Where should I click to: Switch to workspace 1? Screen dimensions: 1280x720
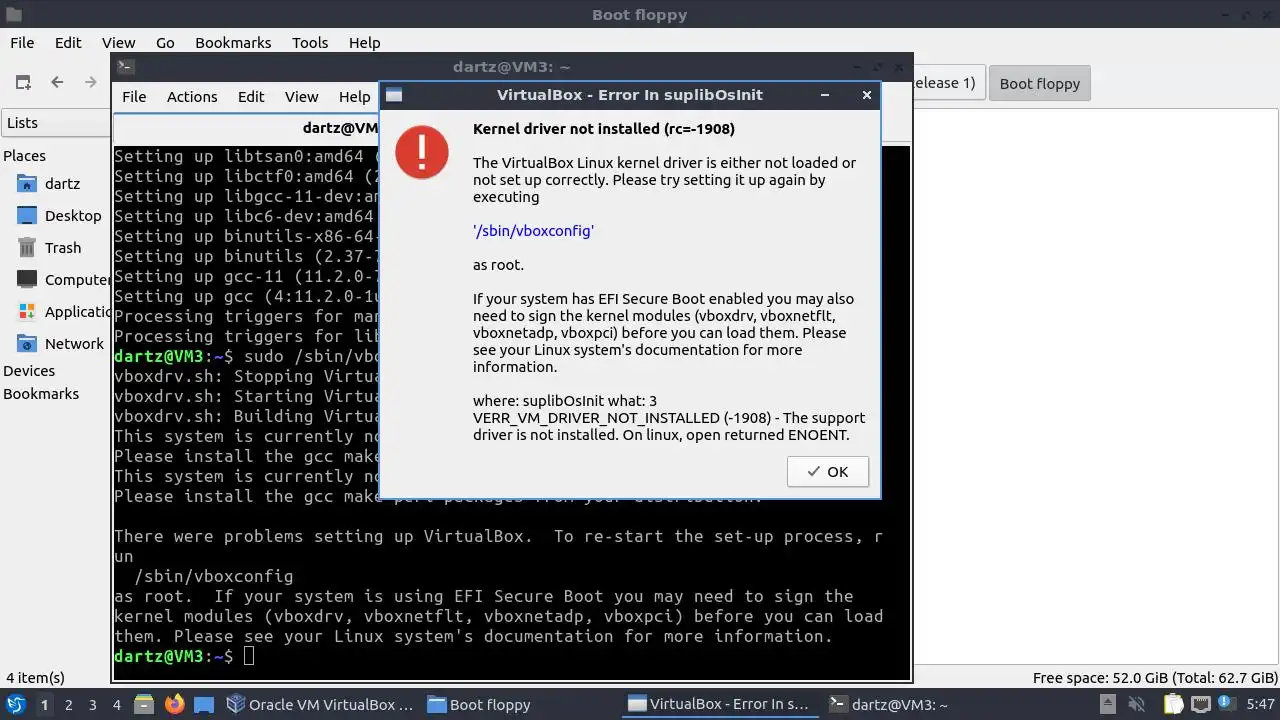coord(44,705)
